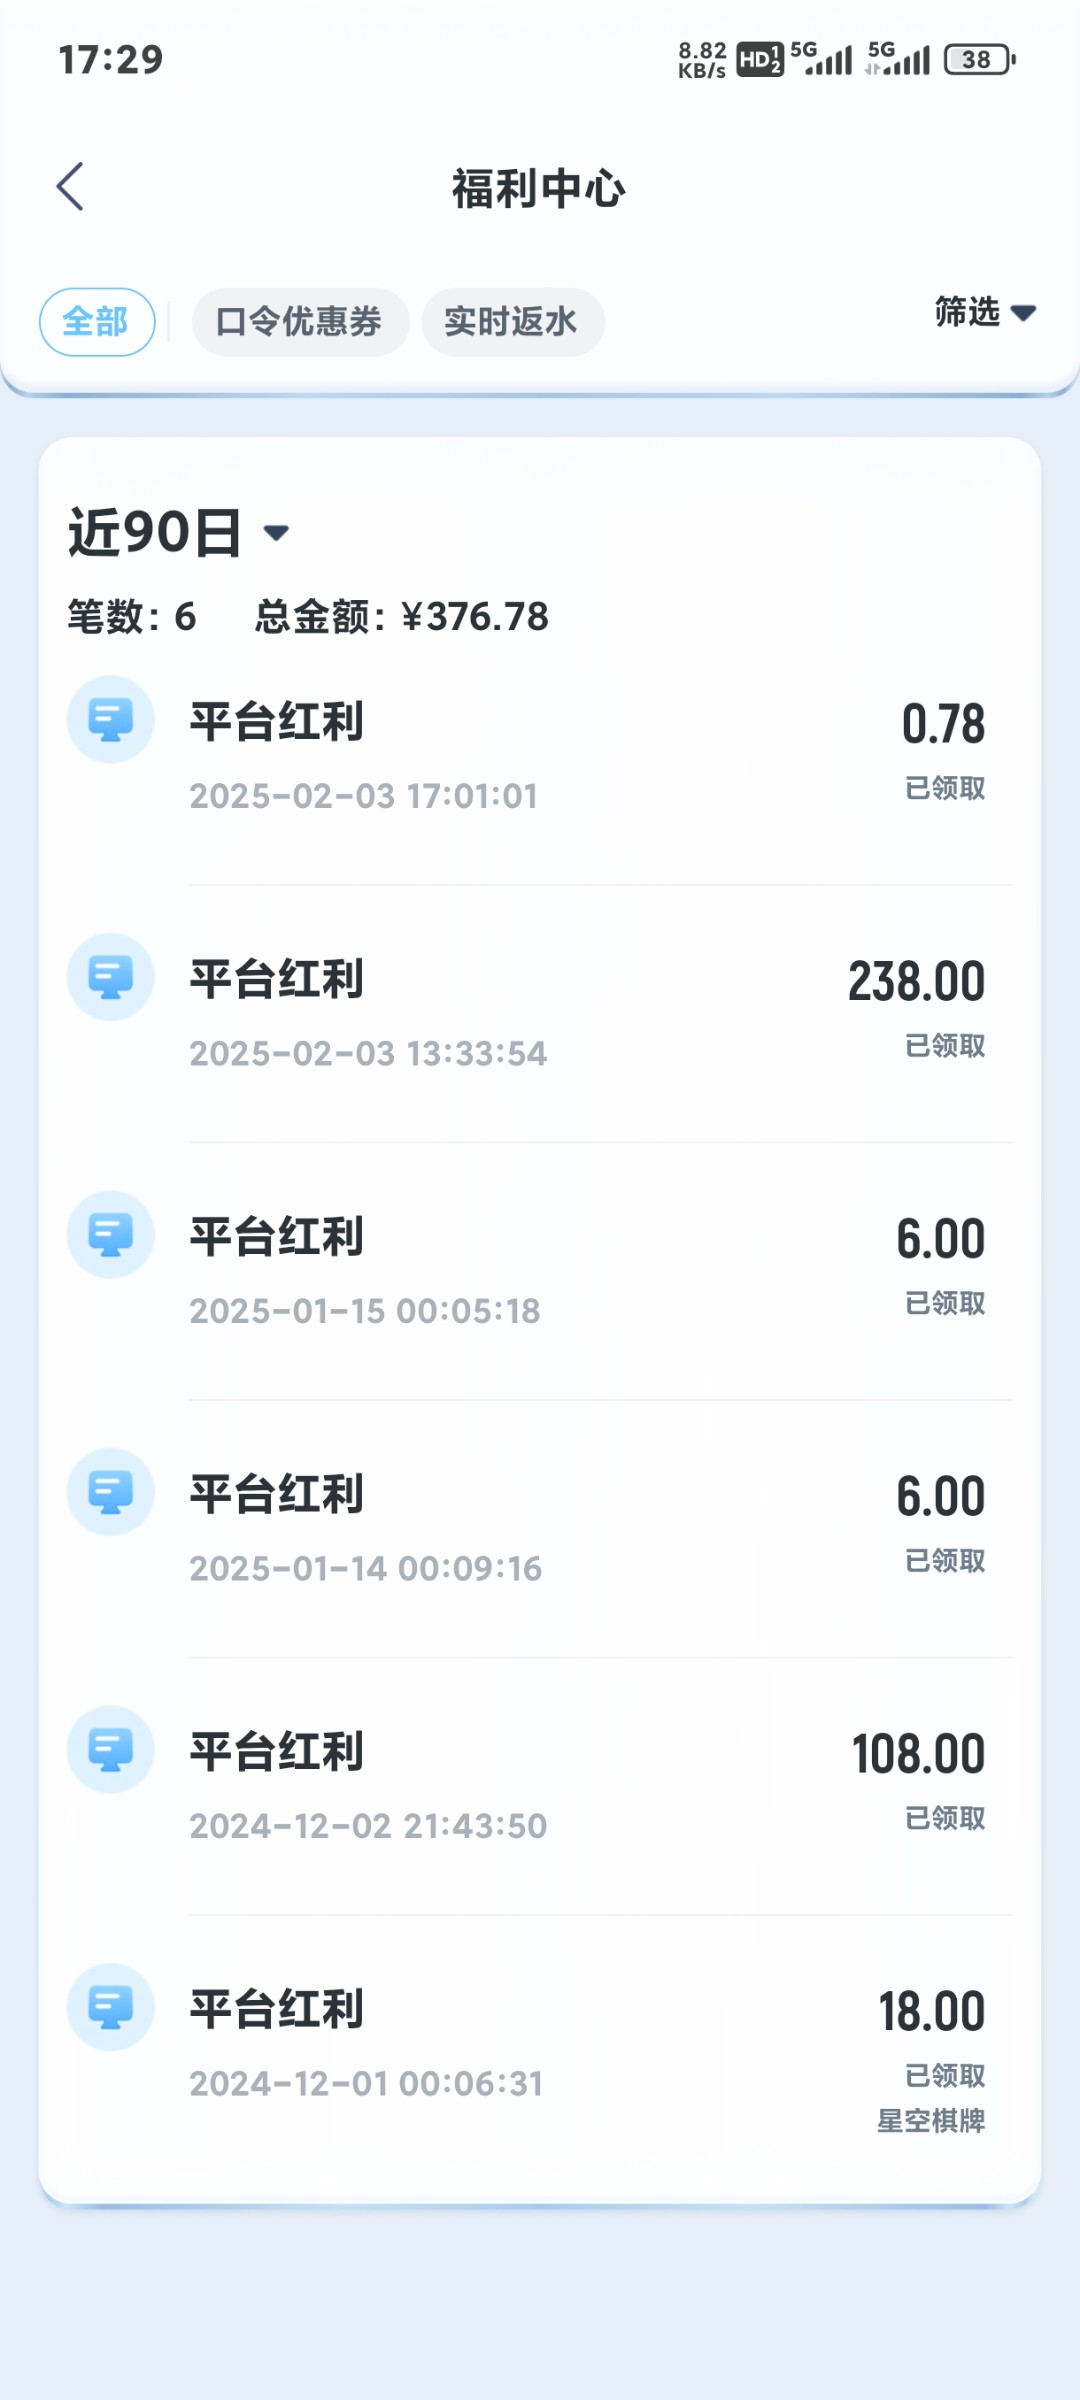Tap the 福利中心 page title

(x=539, y=189)
